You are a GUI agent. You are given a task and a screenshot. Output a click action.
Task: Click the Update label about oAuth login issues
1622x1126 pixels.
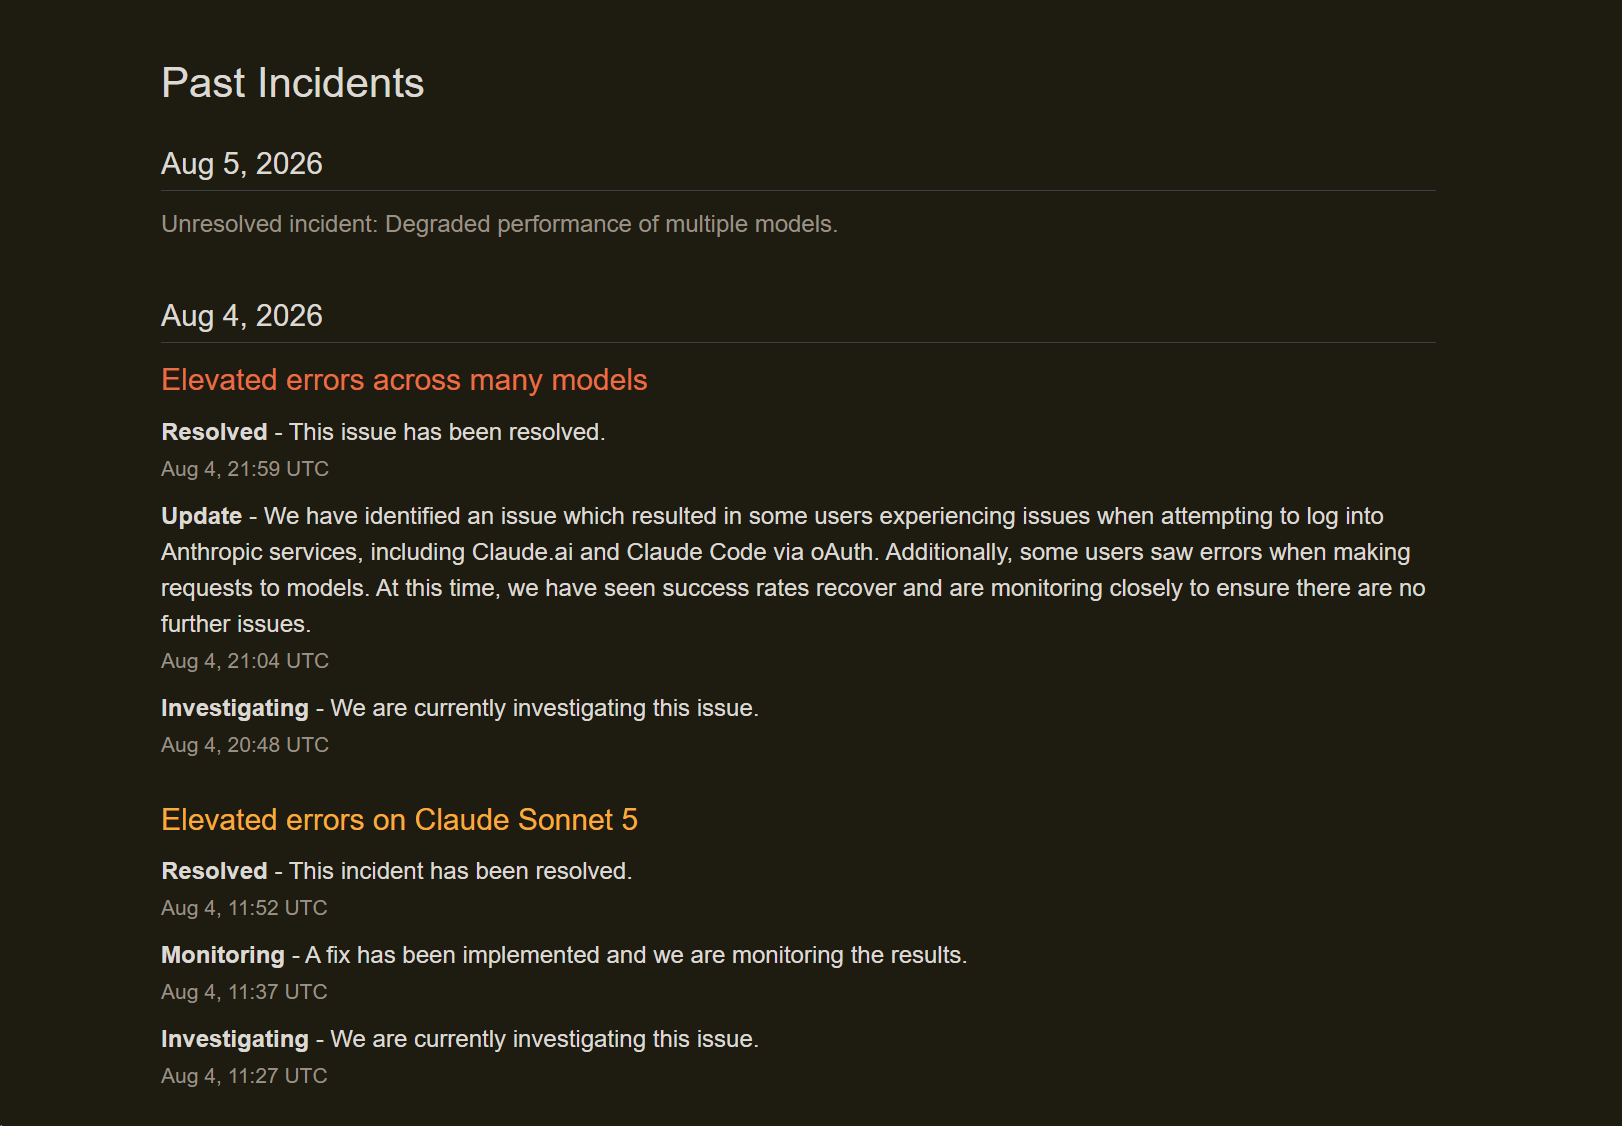202,516
